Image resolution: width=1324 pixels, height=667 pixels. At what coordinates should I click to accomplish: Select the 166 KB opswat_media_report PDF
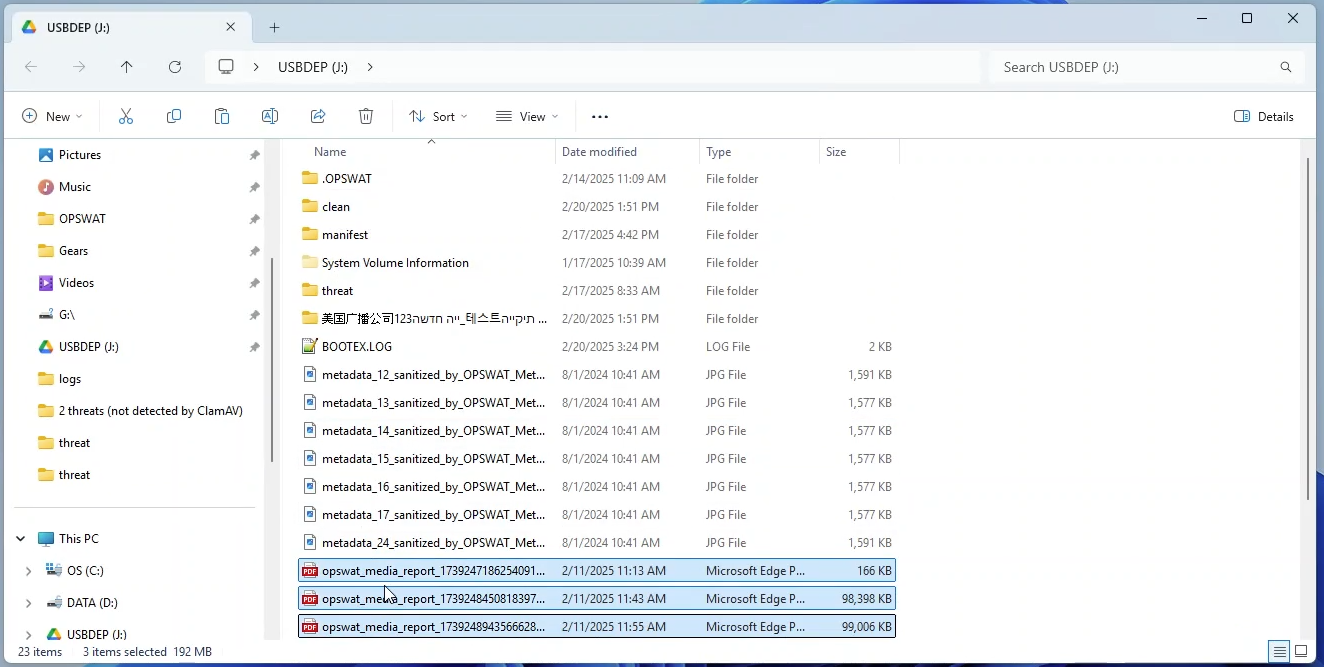597,571
